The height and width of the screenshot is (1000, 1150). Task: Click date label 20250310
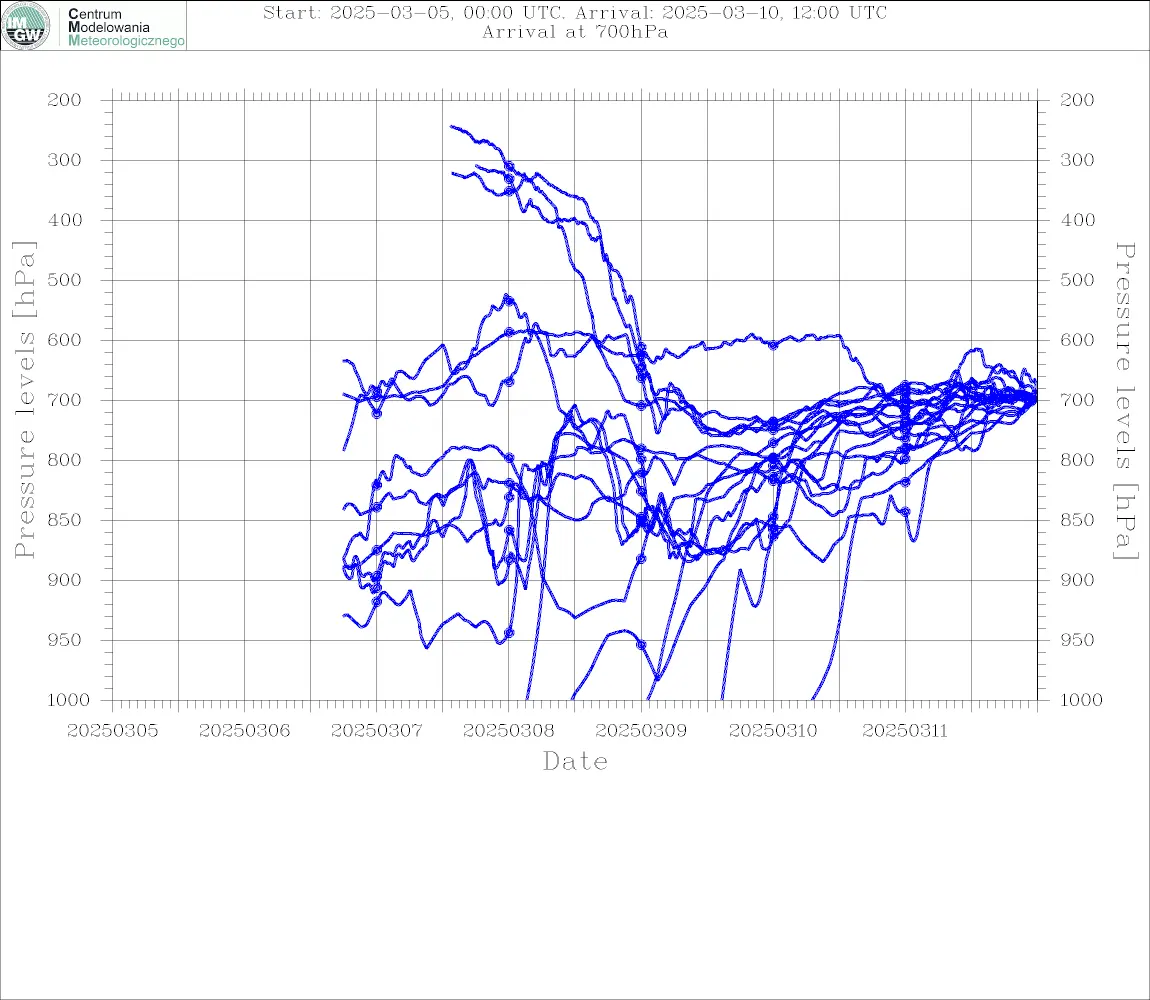[x=773, y=731]
